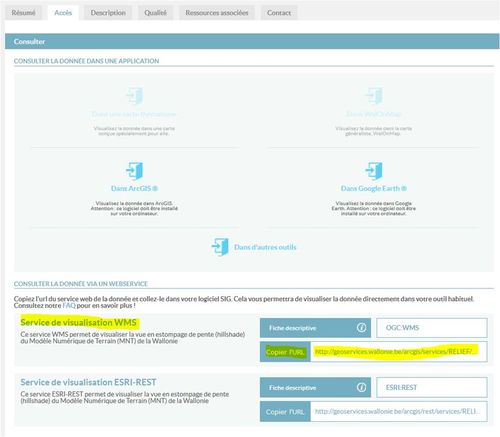Open the ArcGIS door-arrow icon
The width and height of the screenshot is (500, 437).
click(135, 171)
